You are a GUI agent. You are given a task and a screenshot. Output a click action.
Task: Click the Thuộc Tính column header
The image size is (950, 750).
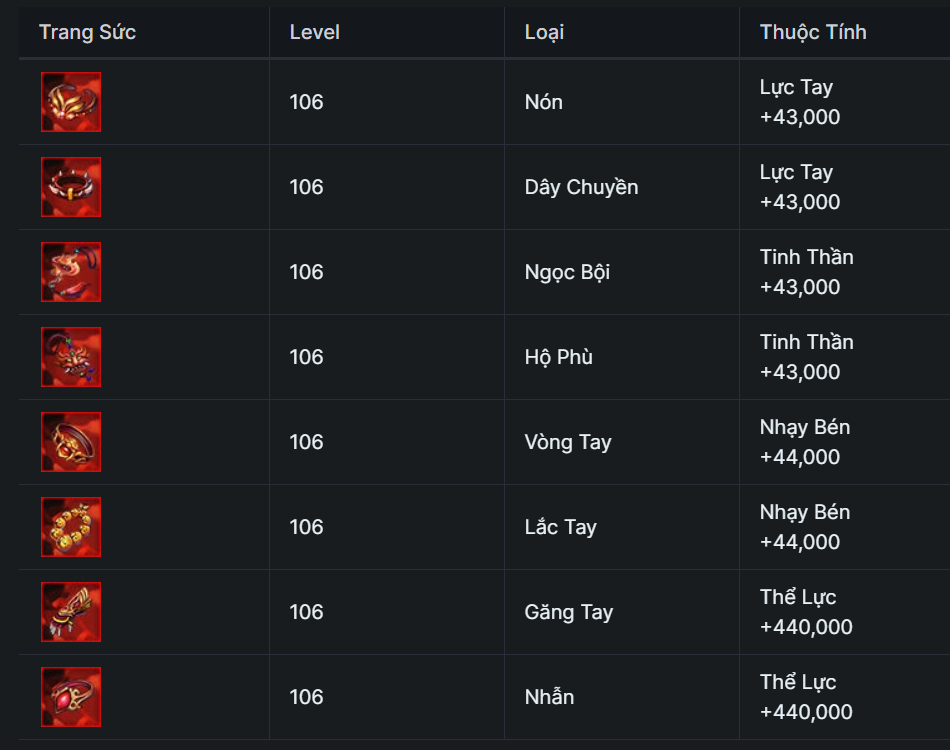pyautogui.click(x=813, y=32)
